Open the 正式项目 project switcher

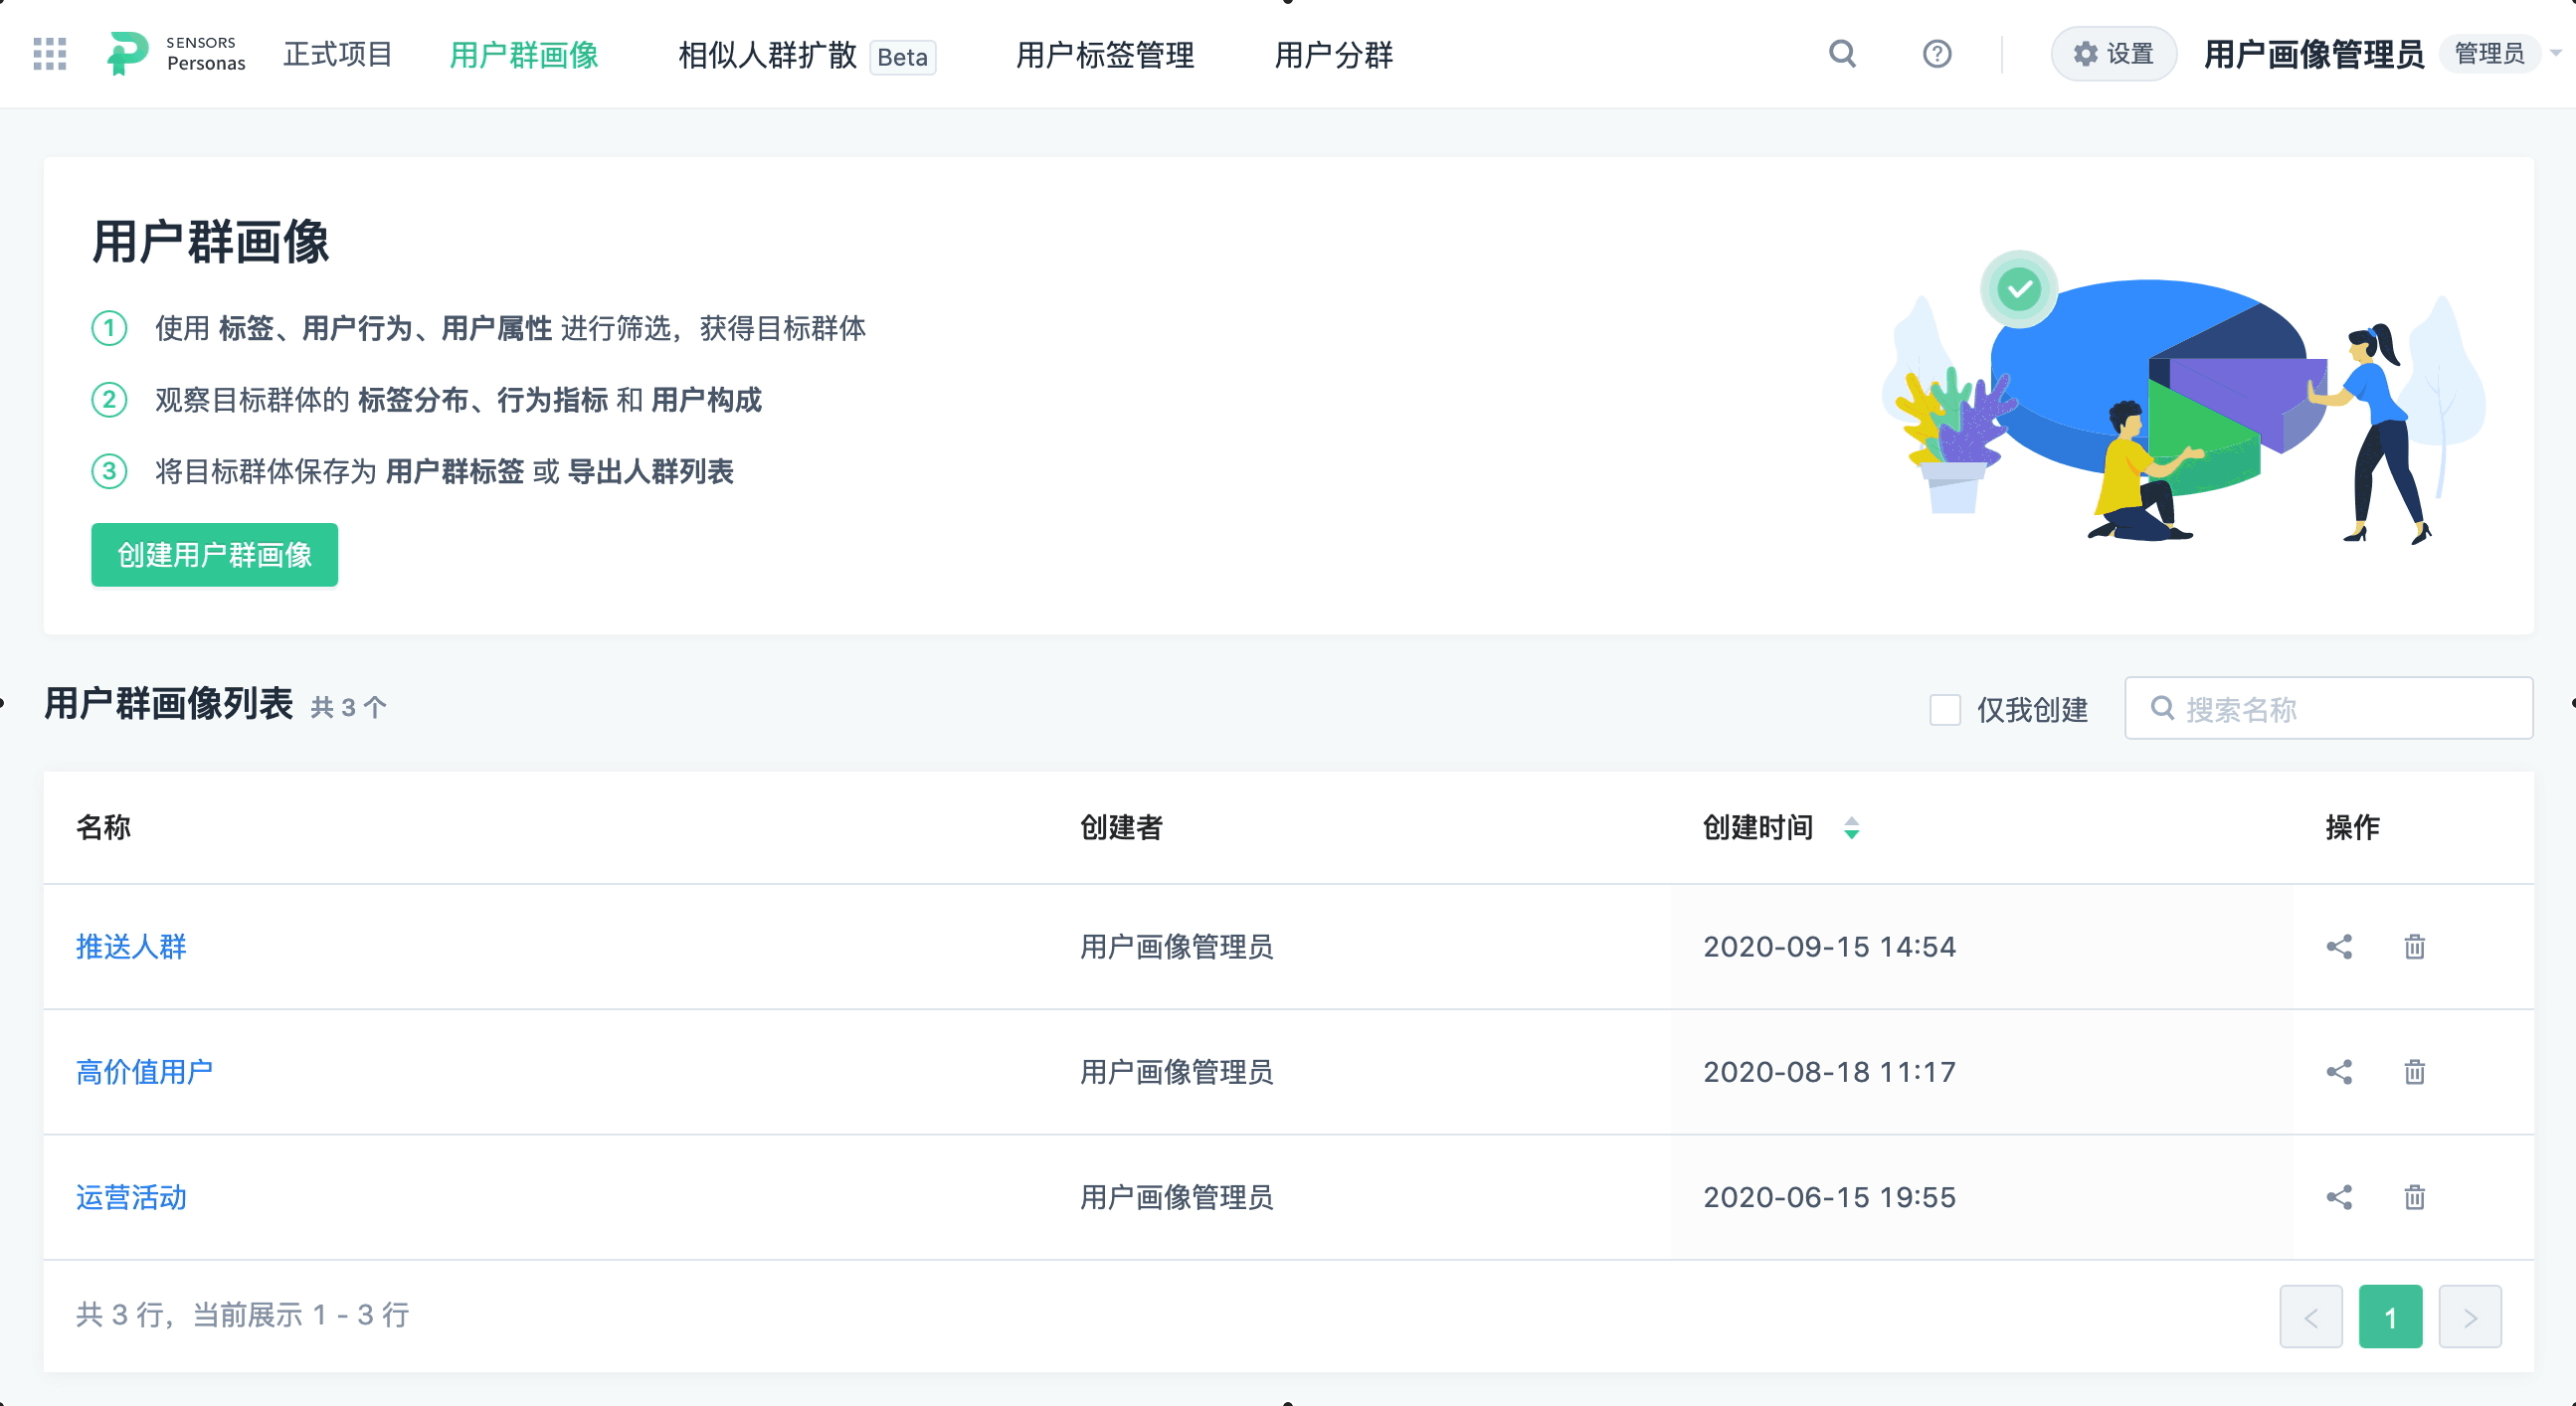pyautogui.click(x=337, y=54)
